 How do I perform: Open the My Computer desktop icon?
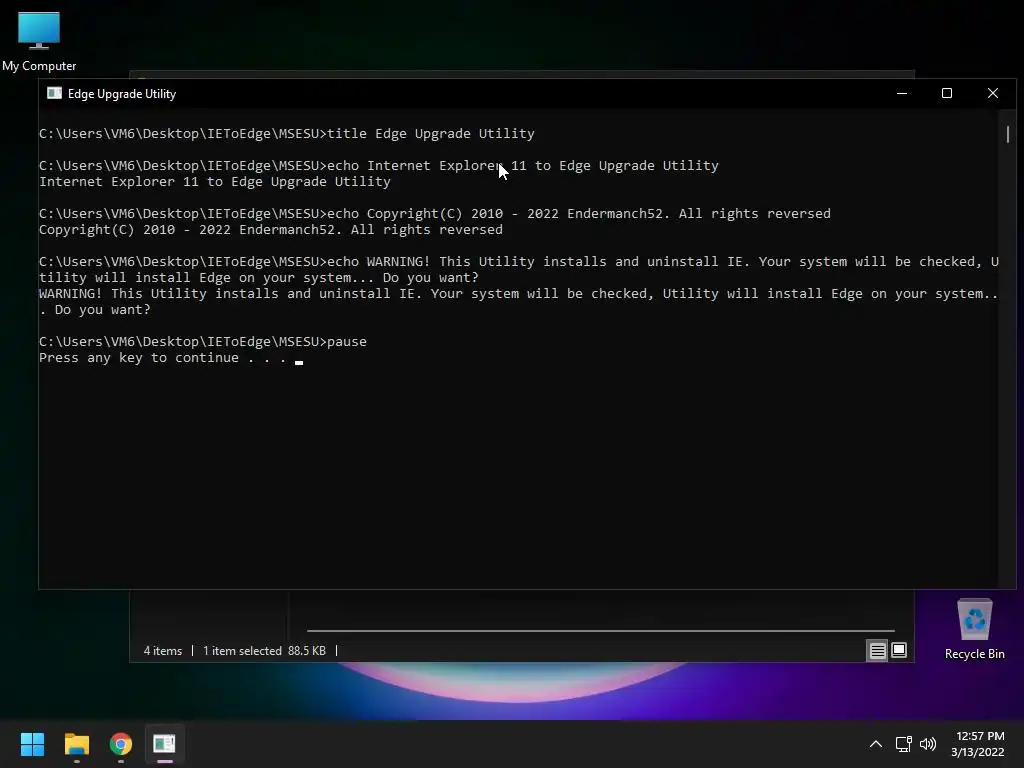pos(39,42)
